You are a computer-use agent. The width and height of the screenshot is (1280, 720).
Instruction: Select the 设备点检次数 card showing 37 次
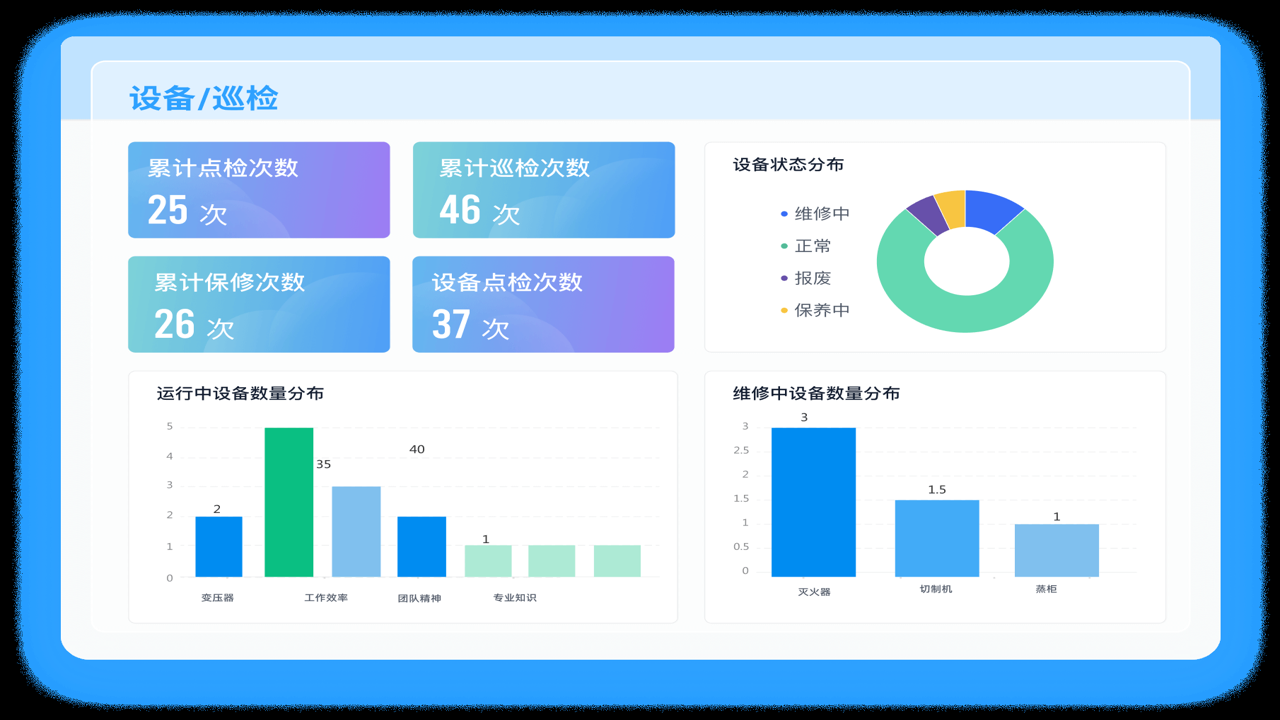pos(544,304)
